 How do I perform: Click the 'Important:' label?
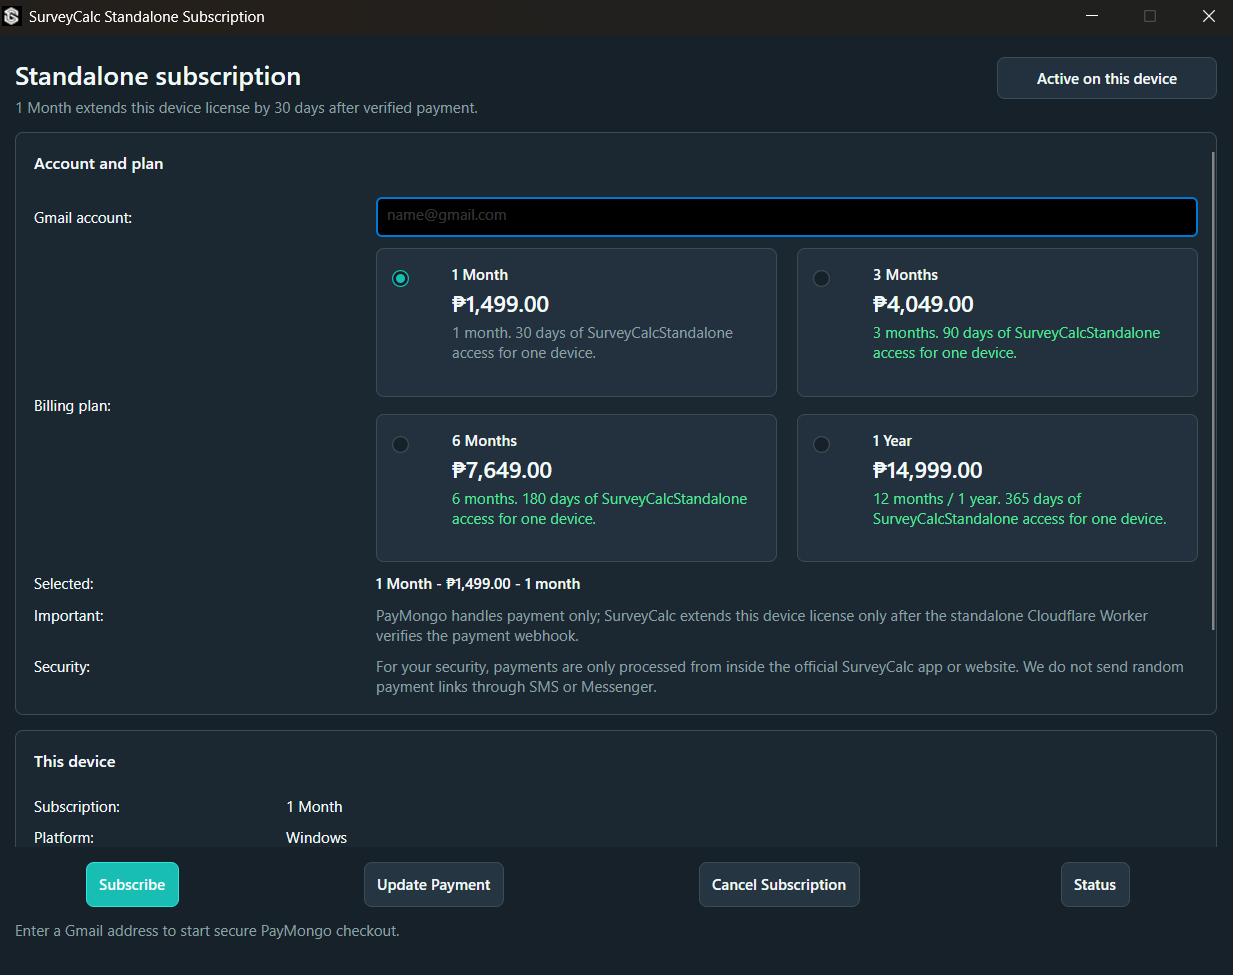69,616
